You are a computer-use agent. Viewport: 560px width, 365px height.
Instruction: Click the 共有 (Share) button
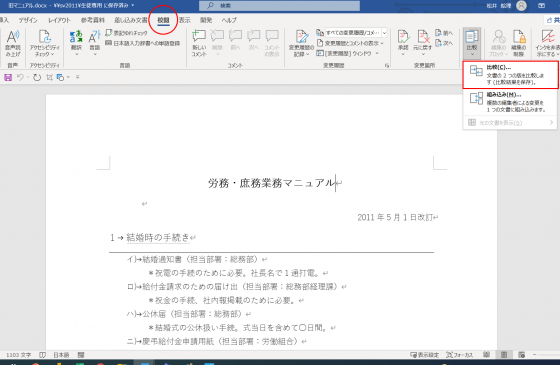[x=553, y=20]
